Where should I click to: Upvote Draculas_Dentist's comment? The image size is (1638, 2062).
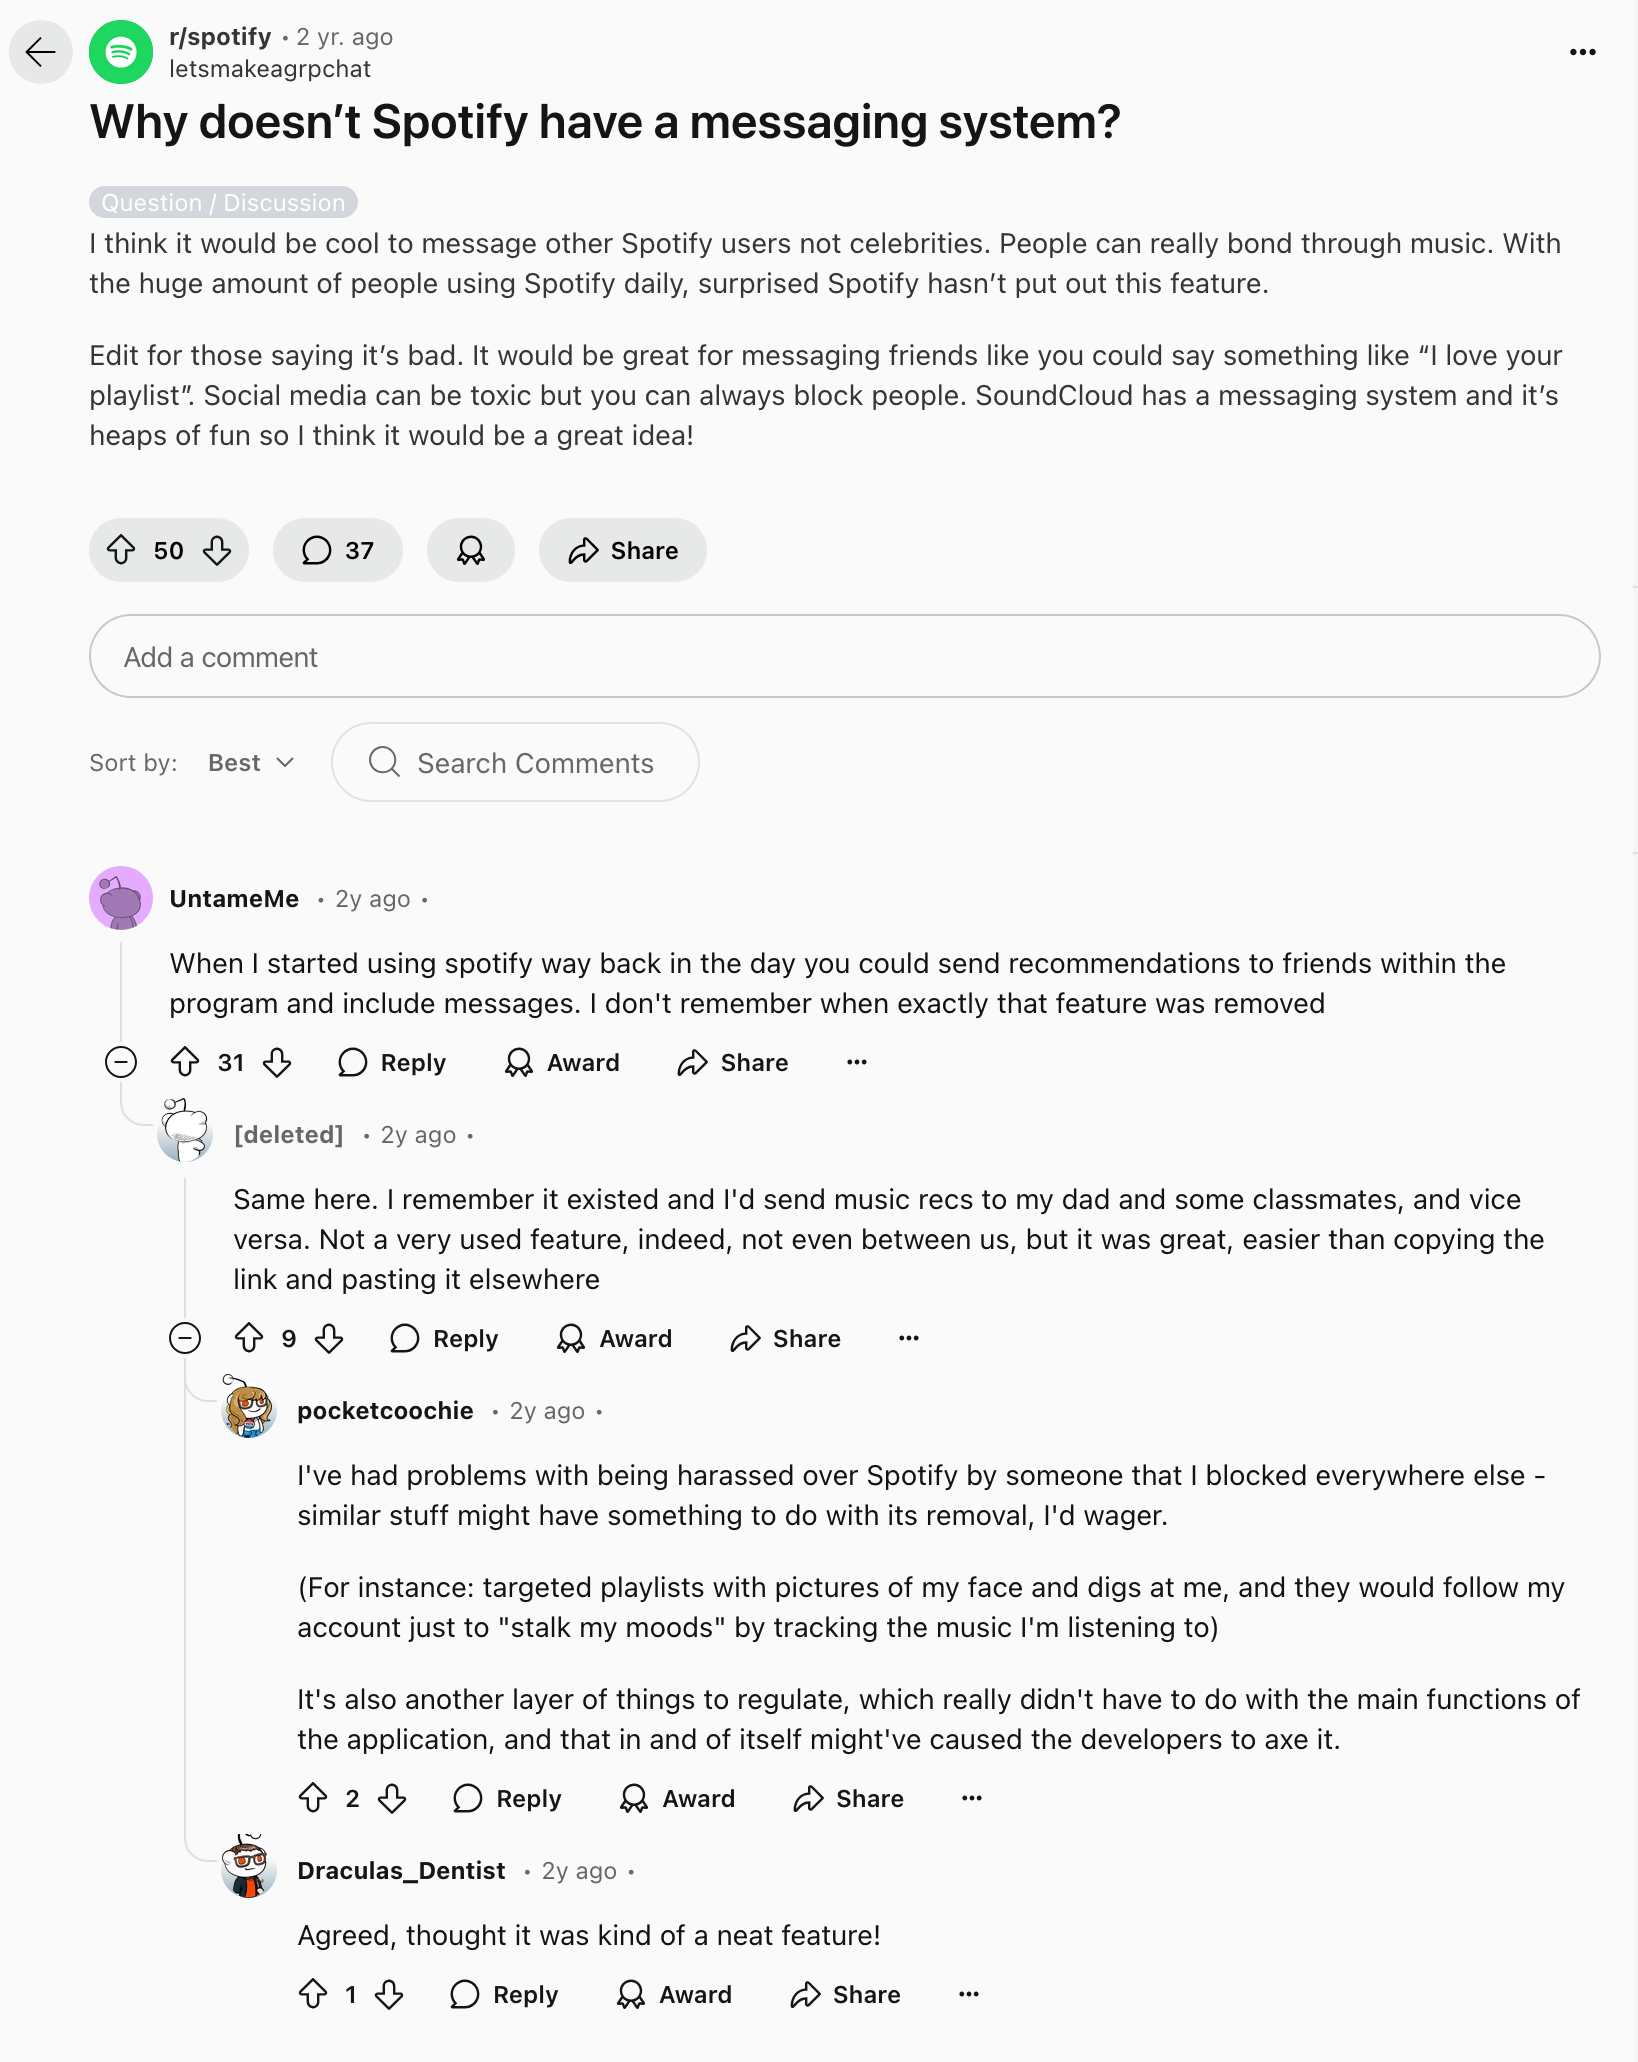coord(313,1994)
